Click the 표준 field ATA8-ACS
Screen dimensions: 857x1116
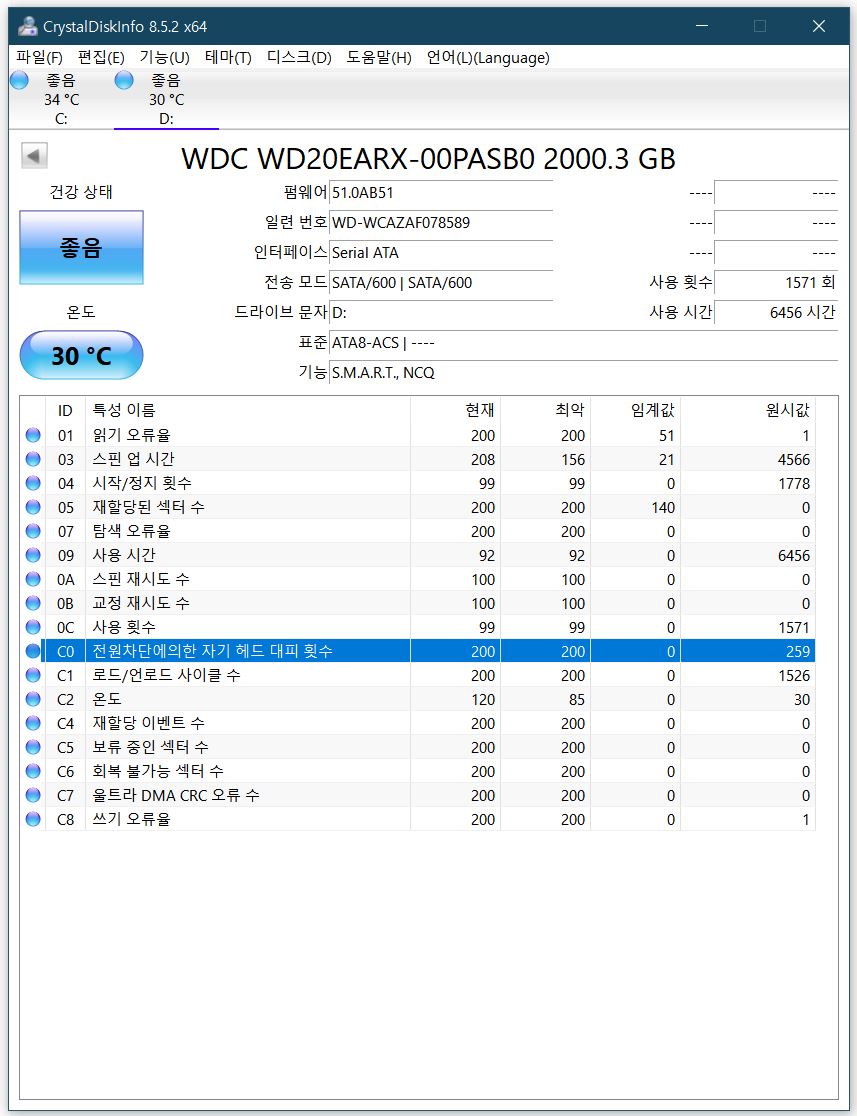coord(584,343)
